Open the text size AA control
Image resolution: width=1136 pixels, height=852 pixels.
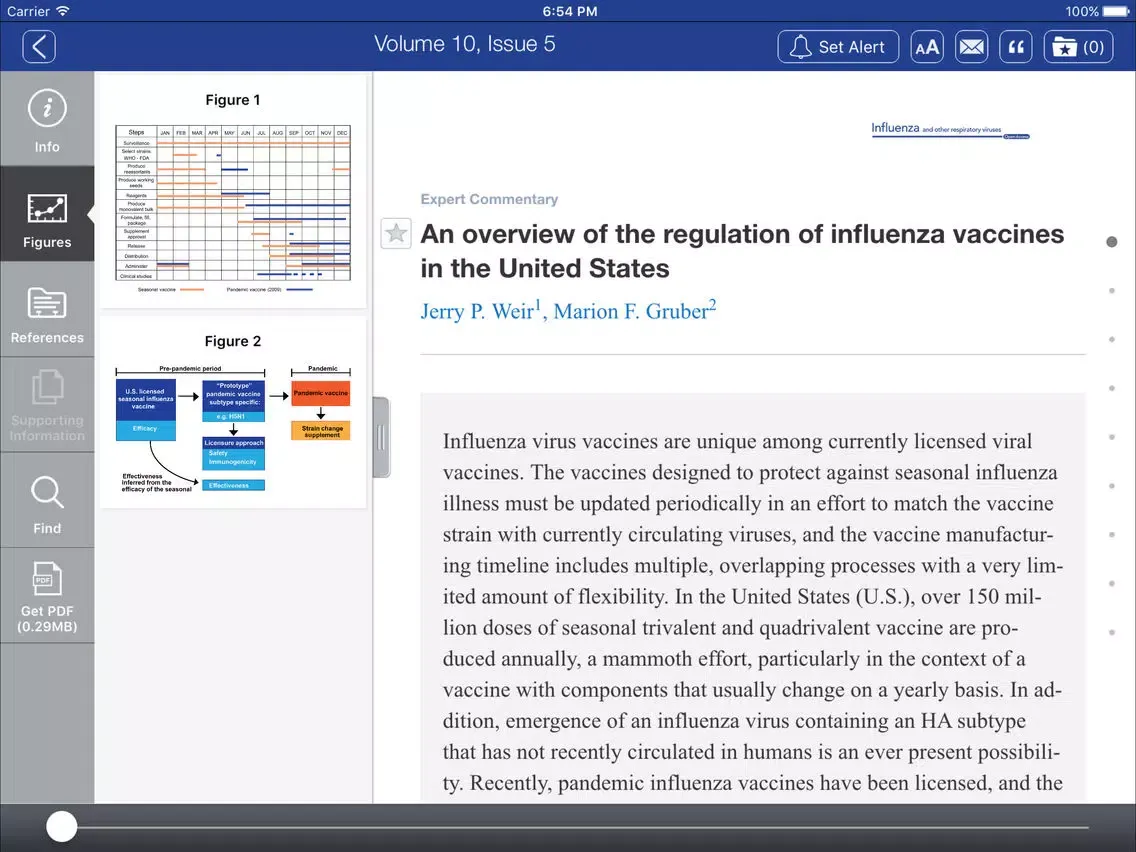(927, 47)
